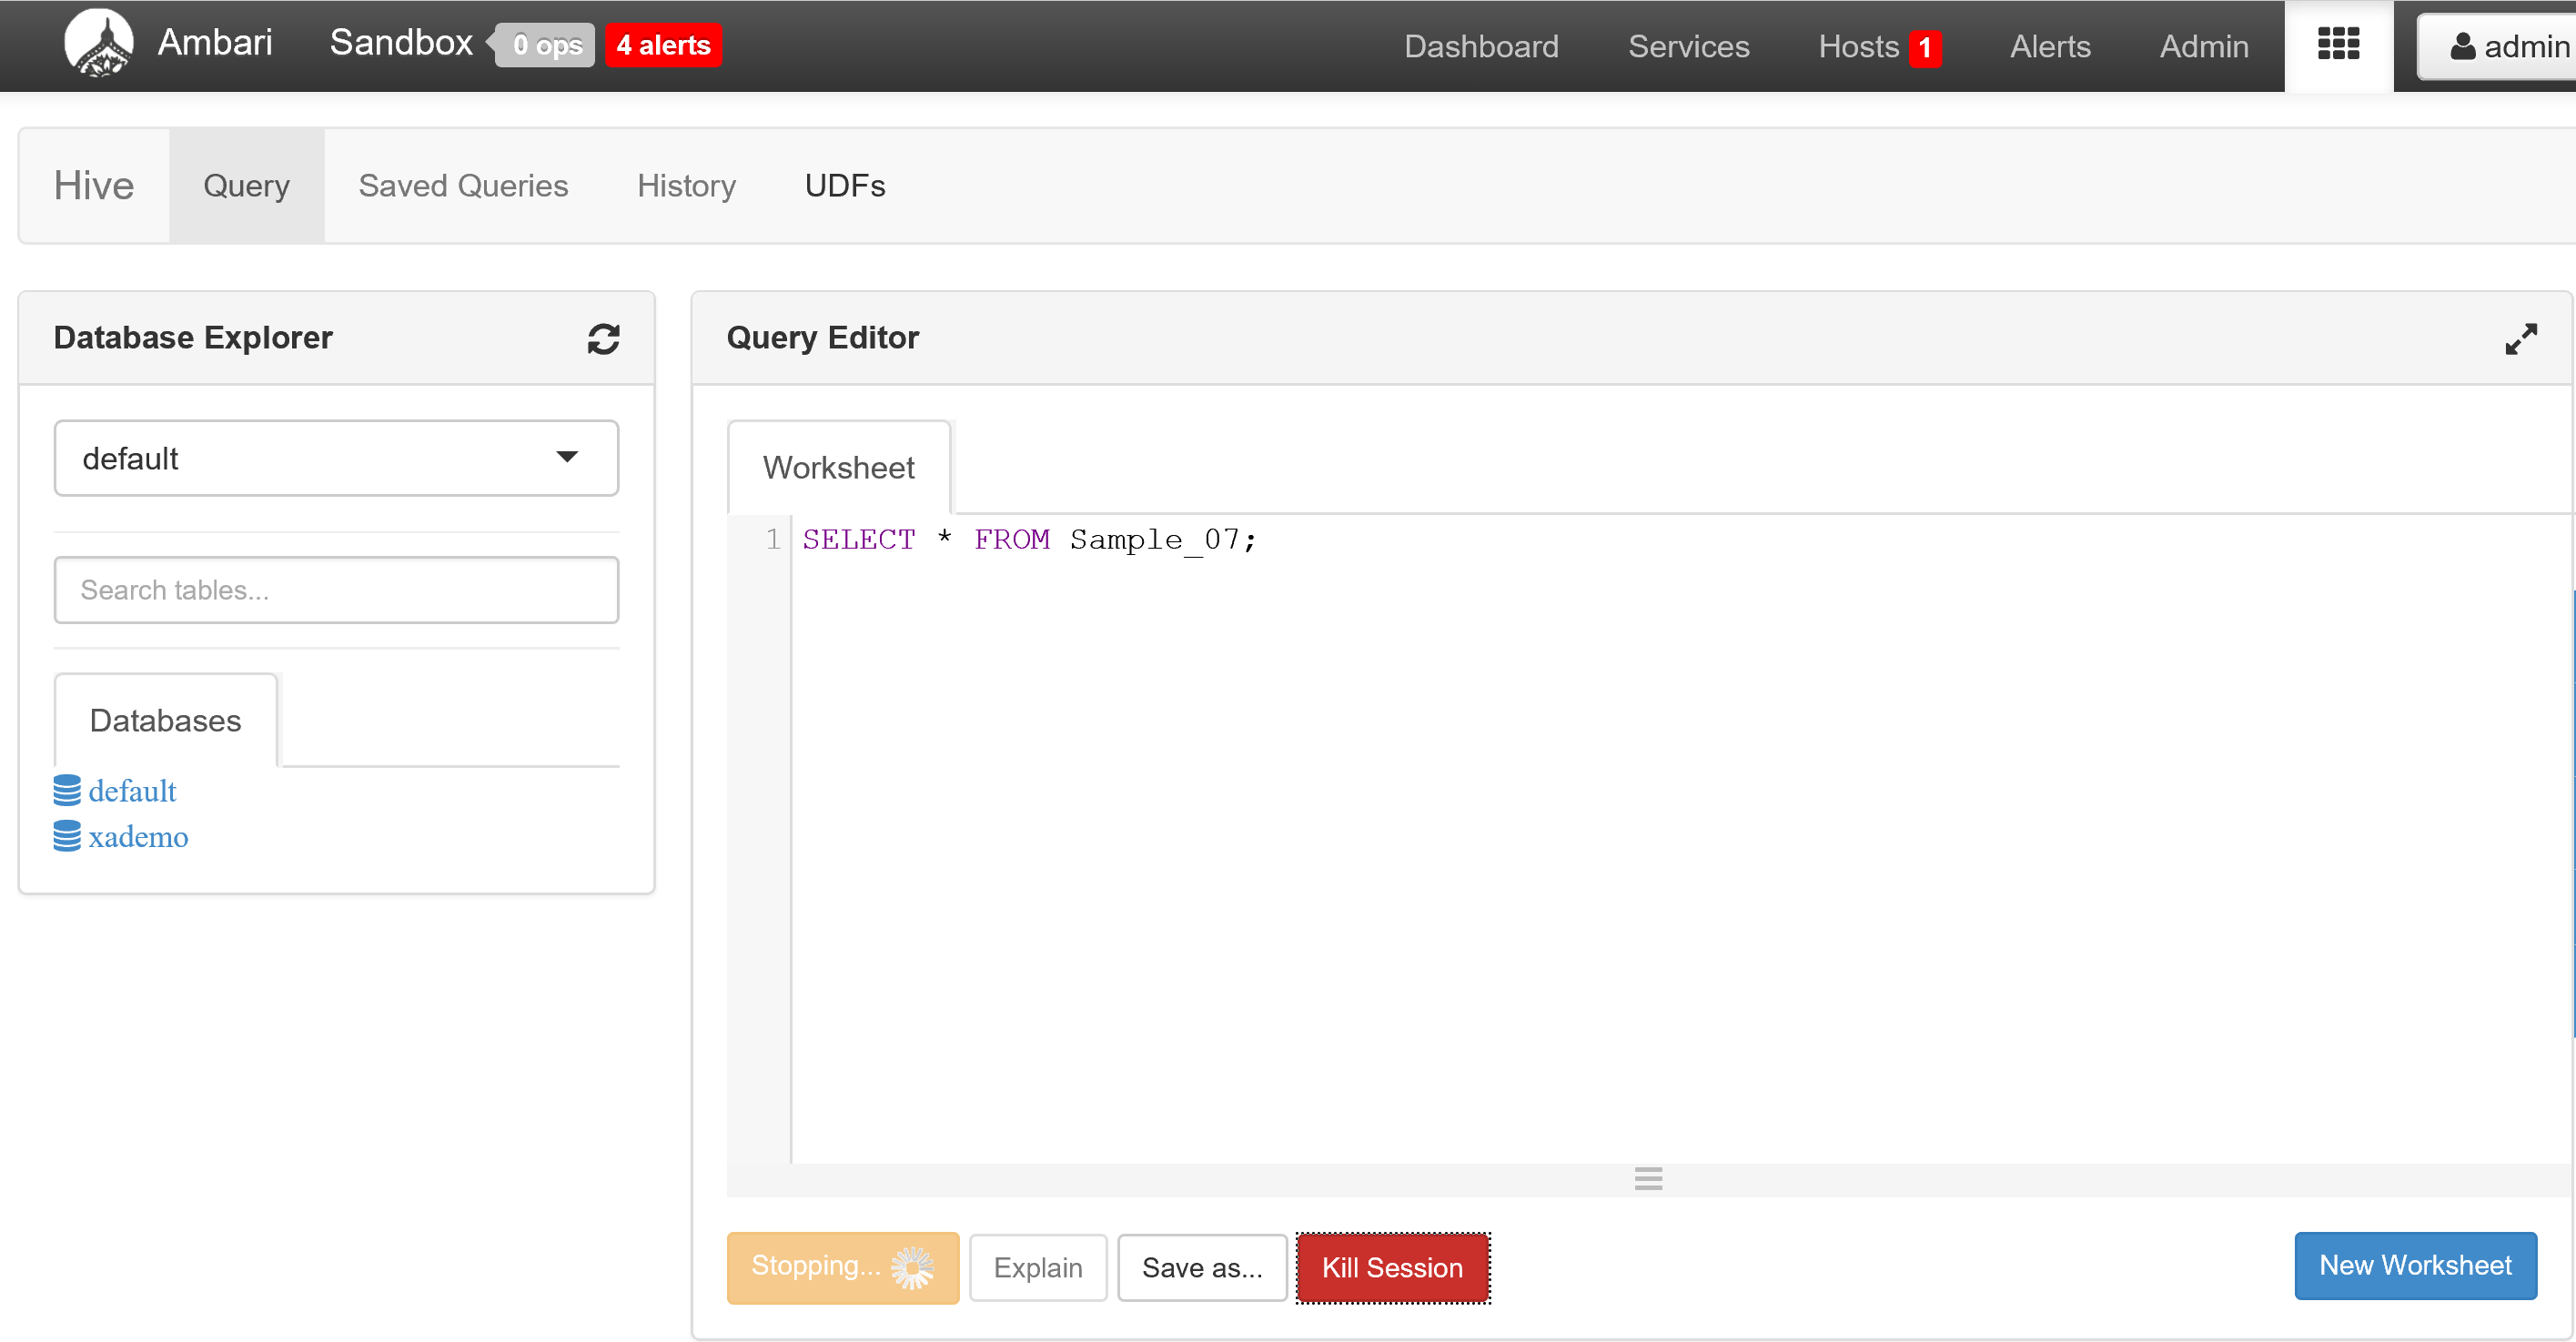Refresh the Database Explorer
Viewport: 2576px width, 1342px height.
tap(603, 339)
